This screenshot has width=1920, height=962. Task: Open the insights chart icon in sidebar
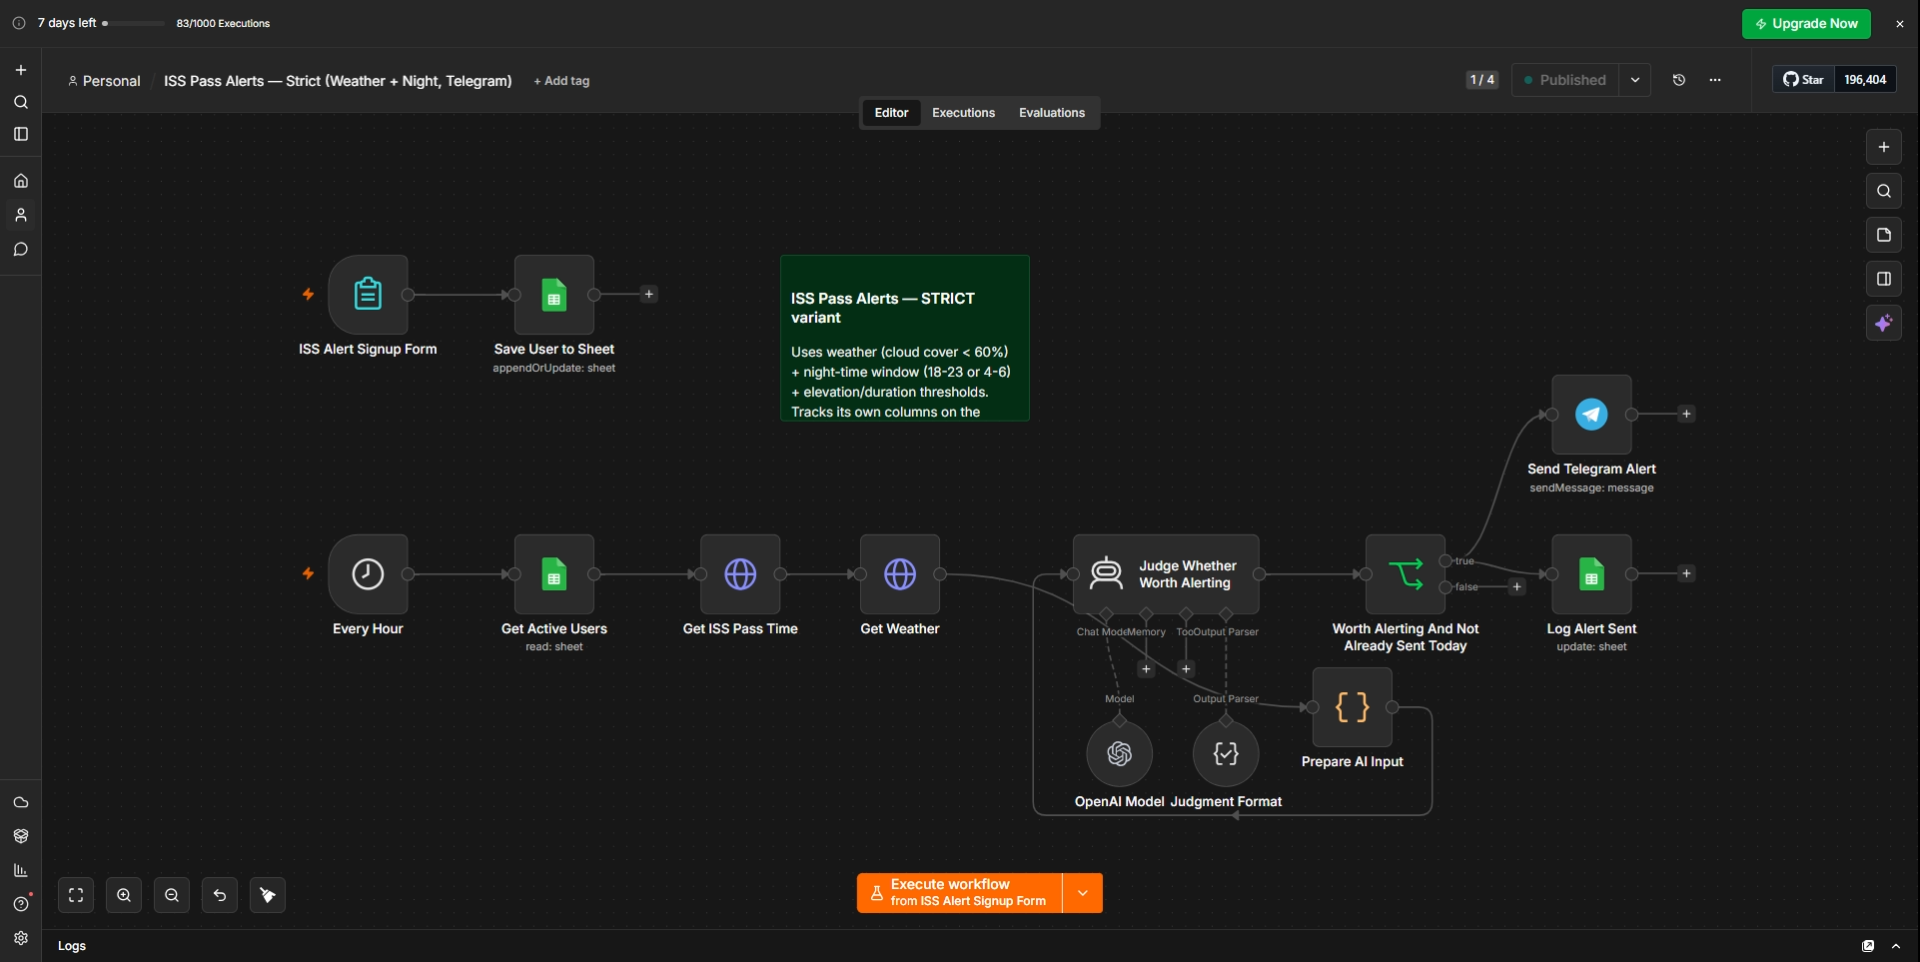21,870
